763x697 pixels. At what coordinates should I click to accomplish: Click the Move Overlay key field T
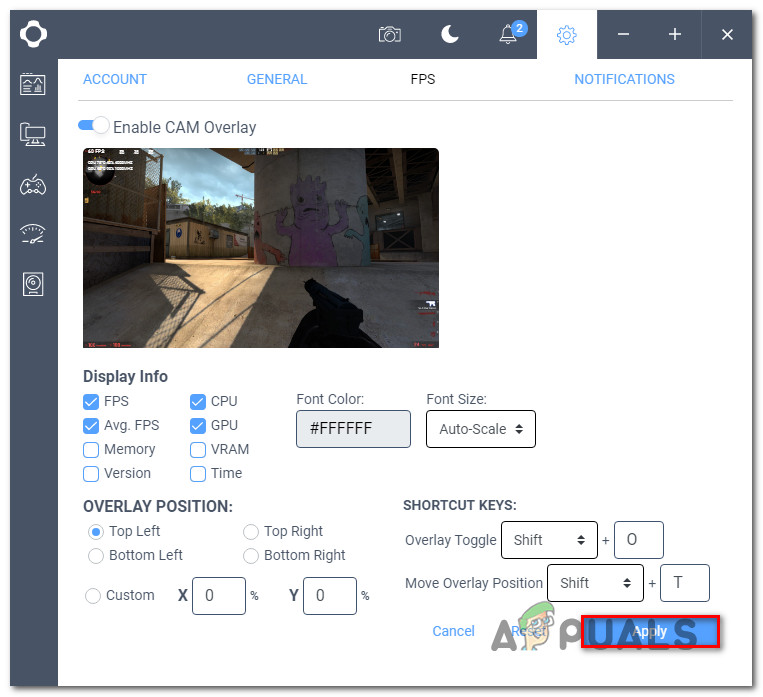(x=685, y=583)
